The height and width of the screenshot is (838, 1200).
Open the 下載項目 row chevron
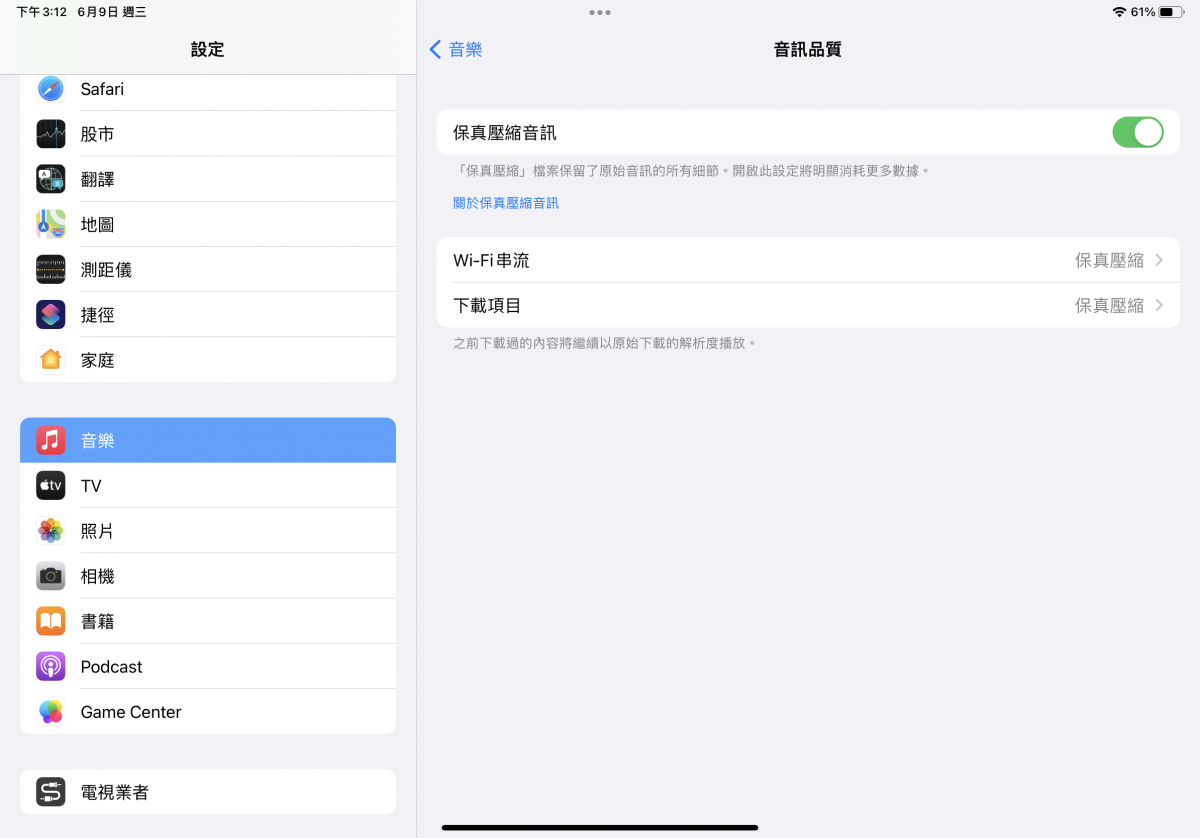(1160, 305)
